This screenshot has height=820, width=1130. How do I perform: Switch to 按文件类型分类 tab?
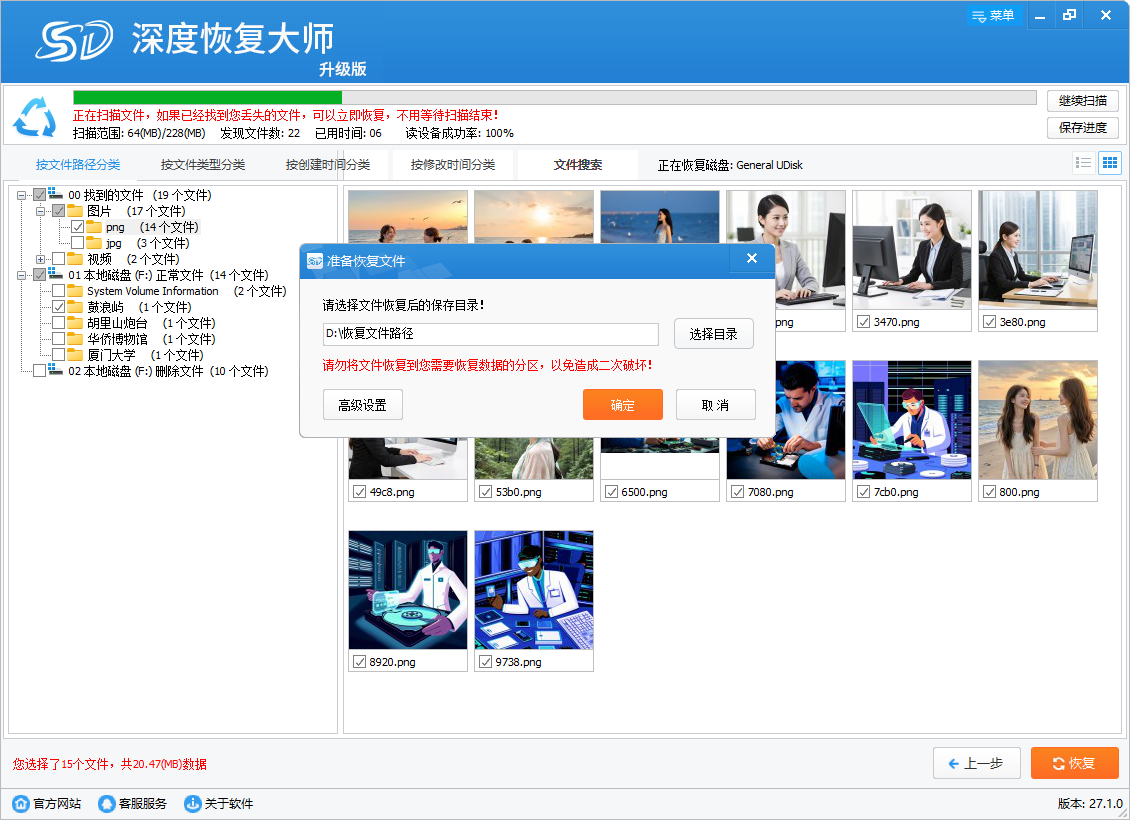coord(203,165)
